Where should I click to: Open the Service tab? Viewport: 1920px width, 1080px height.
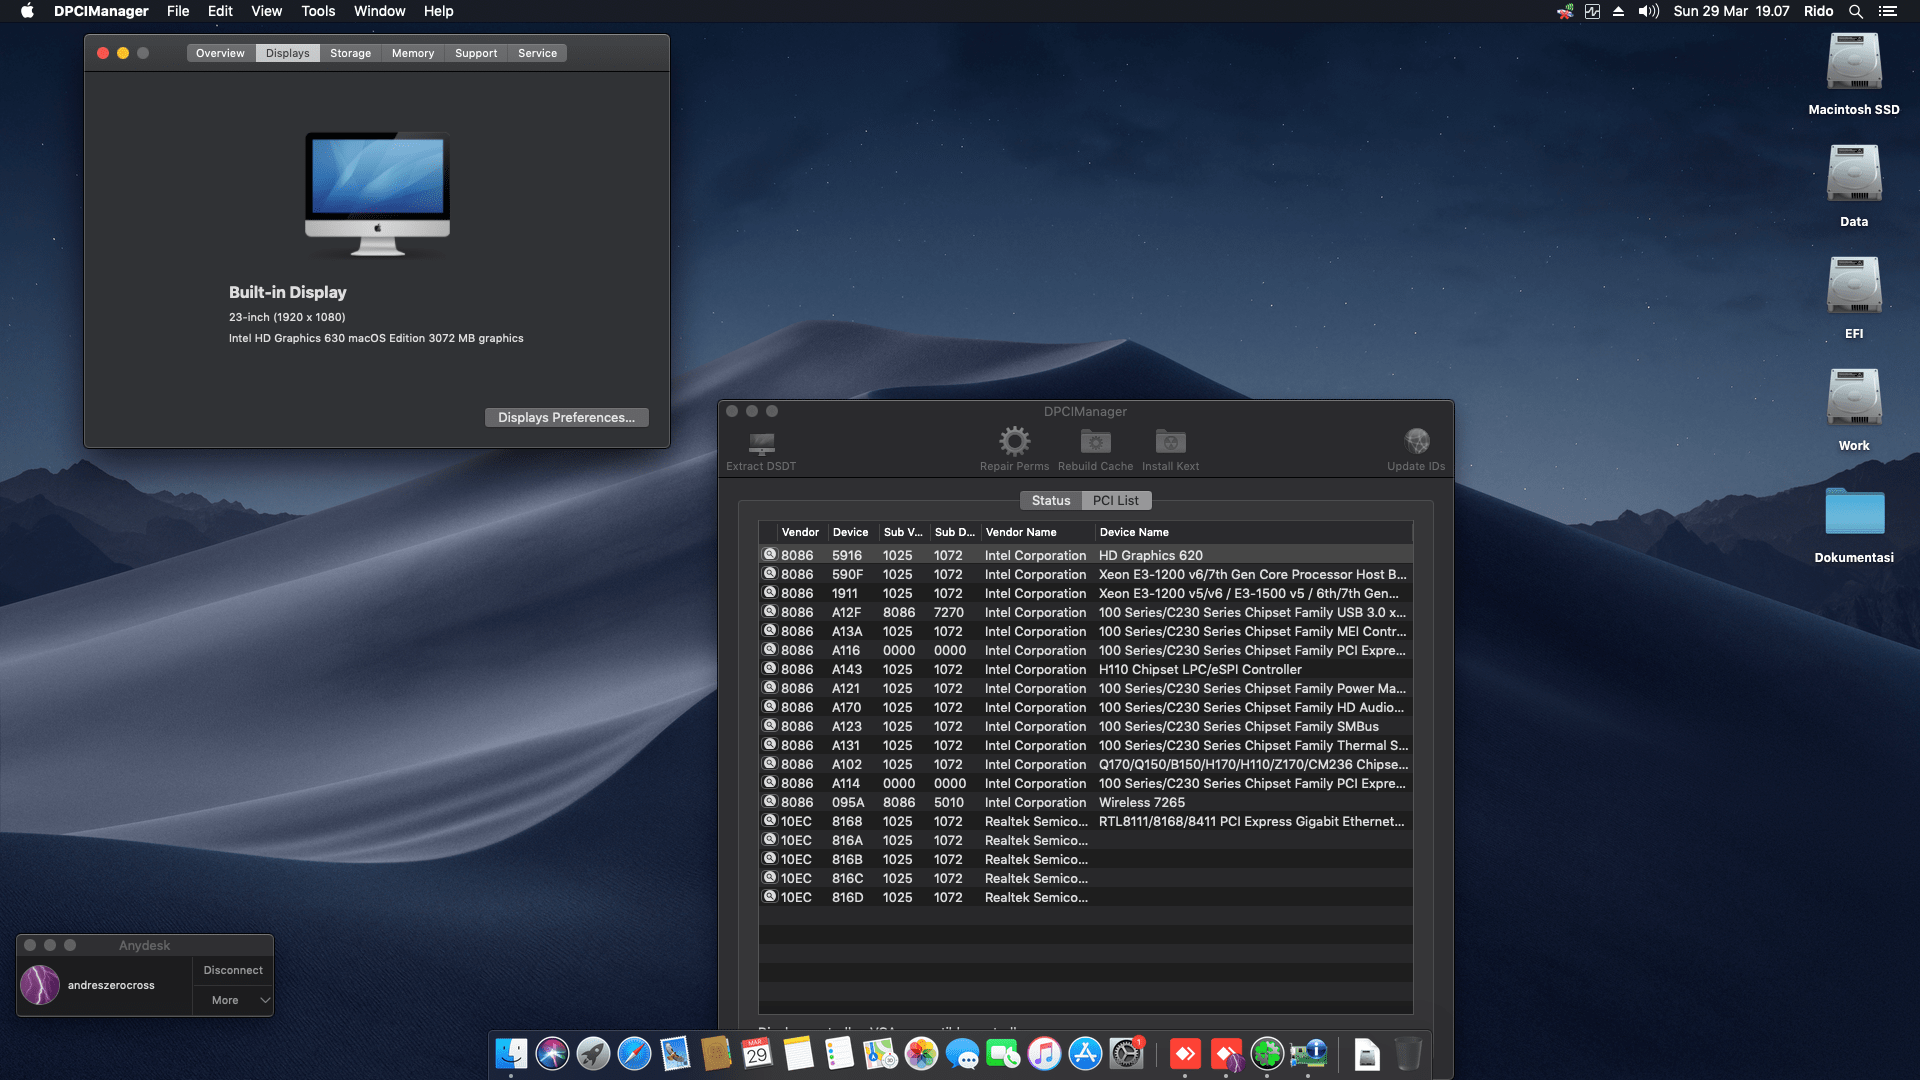pos(537,53)
